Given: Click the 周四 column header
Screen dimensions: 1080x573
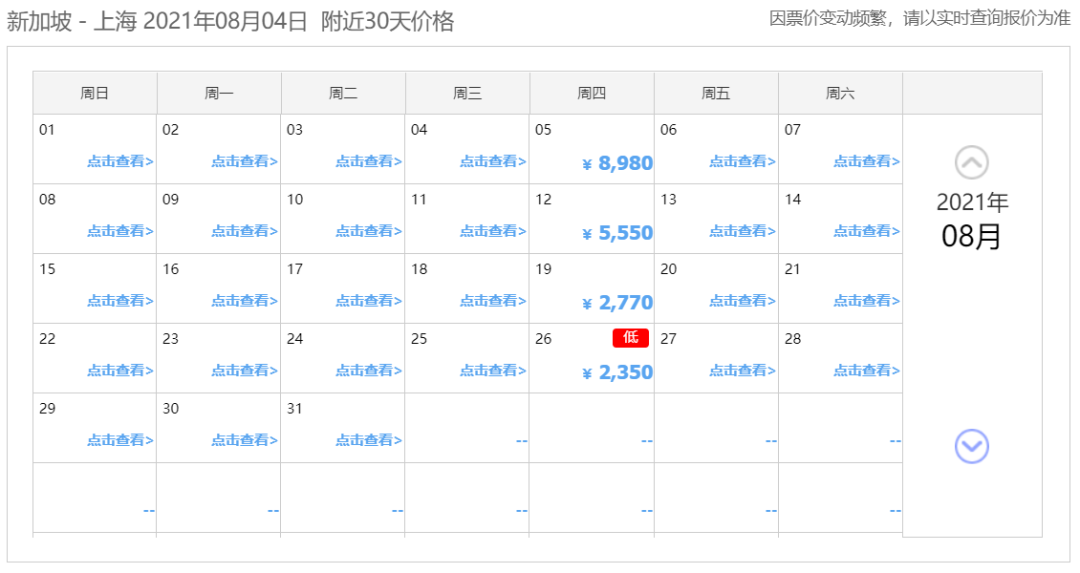Looking at the screenshot, I should coord(592,93).
